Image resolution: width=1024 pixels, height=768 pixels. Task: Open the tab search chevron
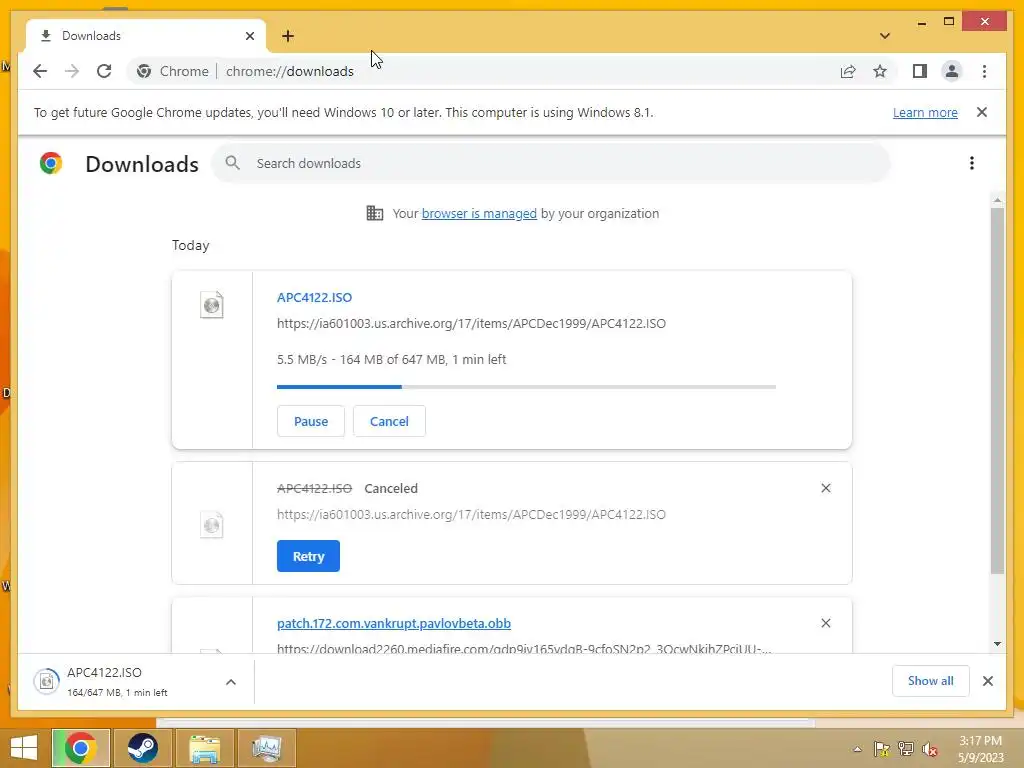click(885, 36)
